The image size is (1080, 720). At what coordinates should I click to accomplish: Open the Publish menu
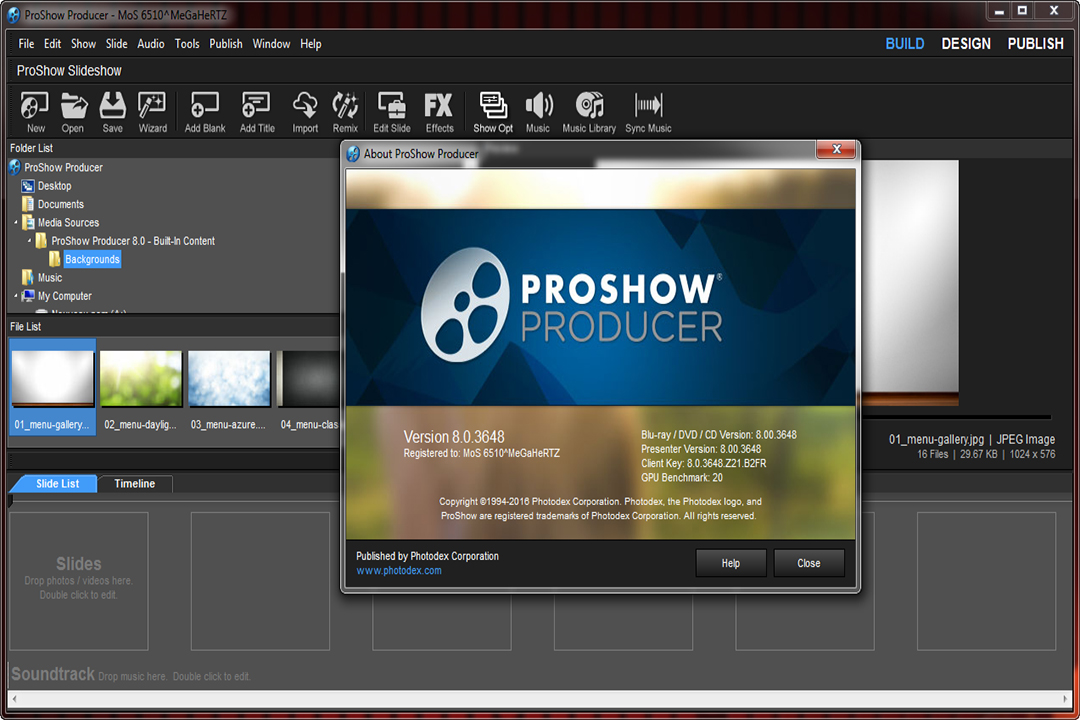tap(226, 43)
